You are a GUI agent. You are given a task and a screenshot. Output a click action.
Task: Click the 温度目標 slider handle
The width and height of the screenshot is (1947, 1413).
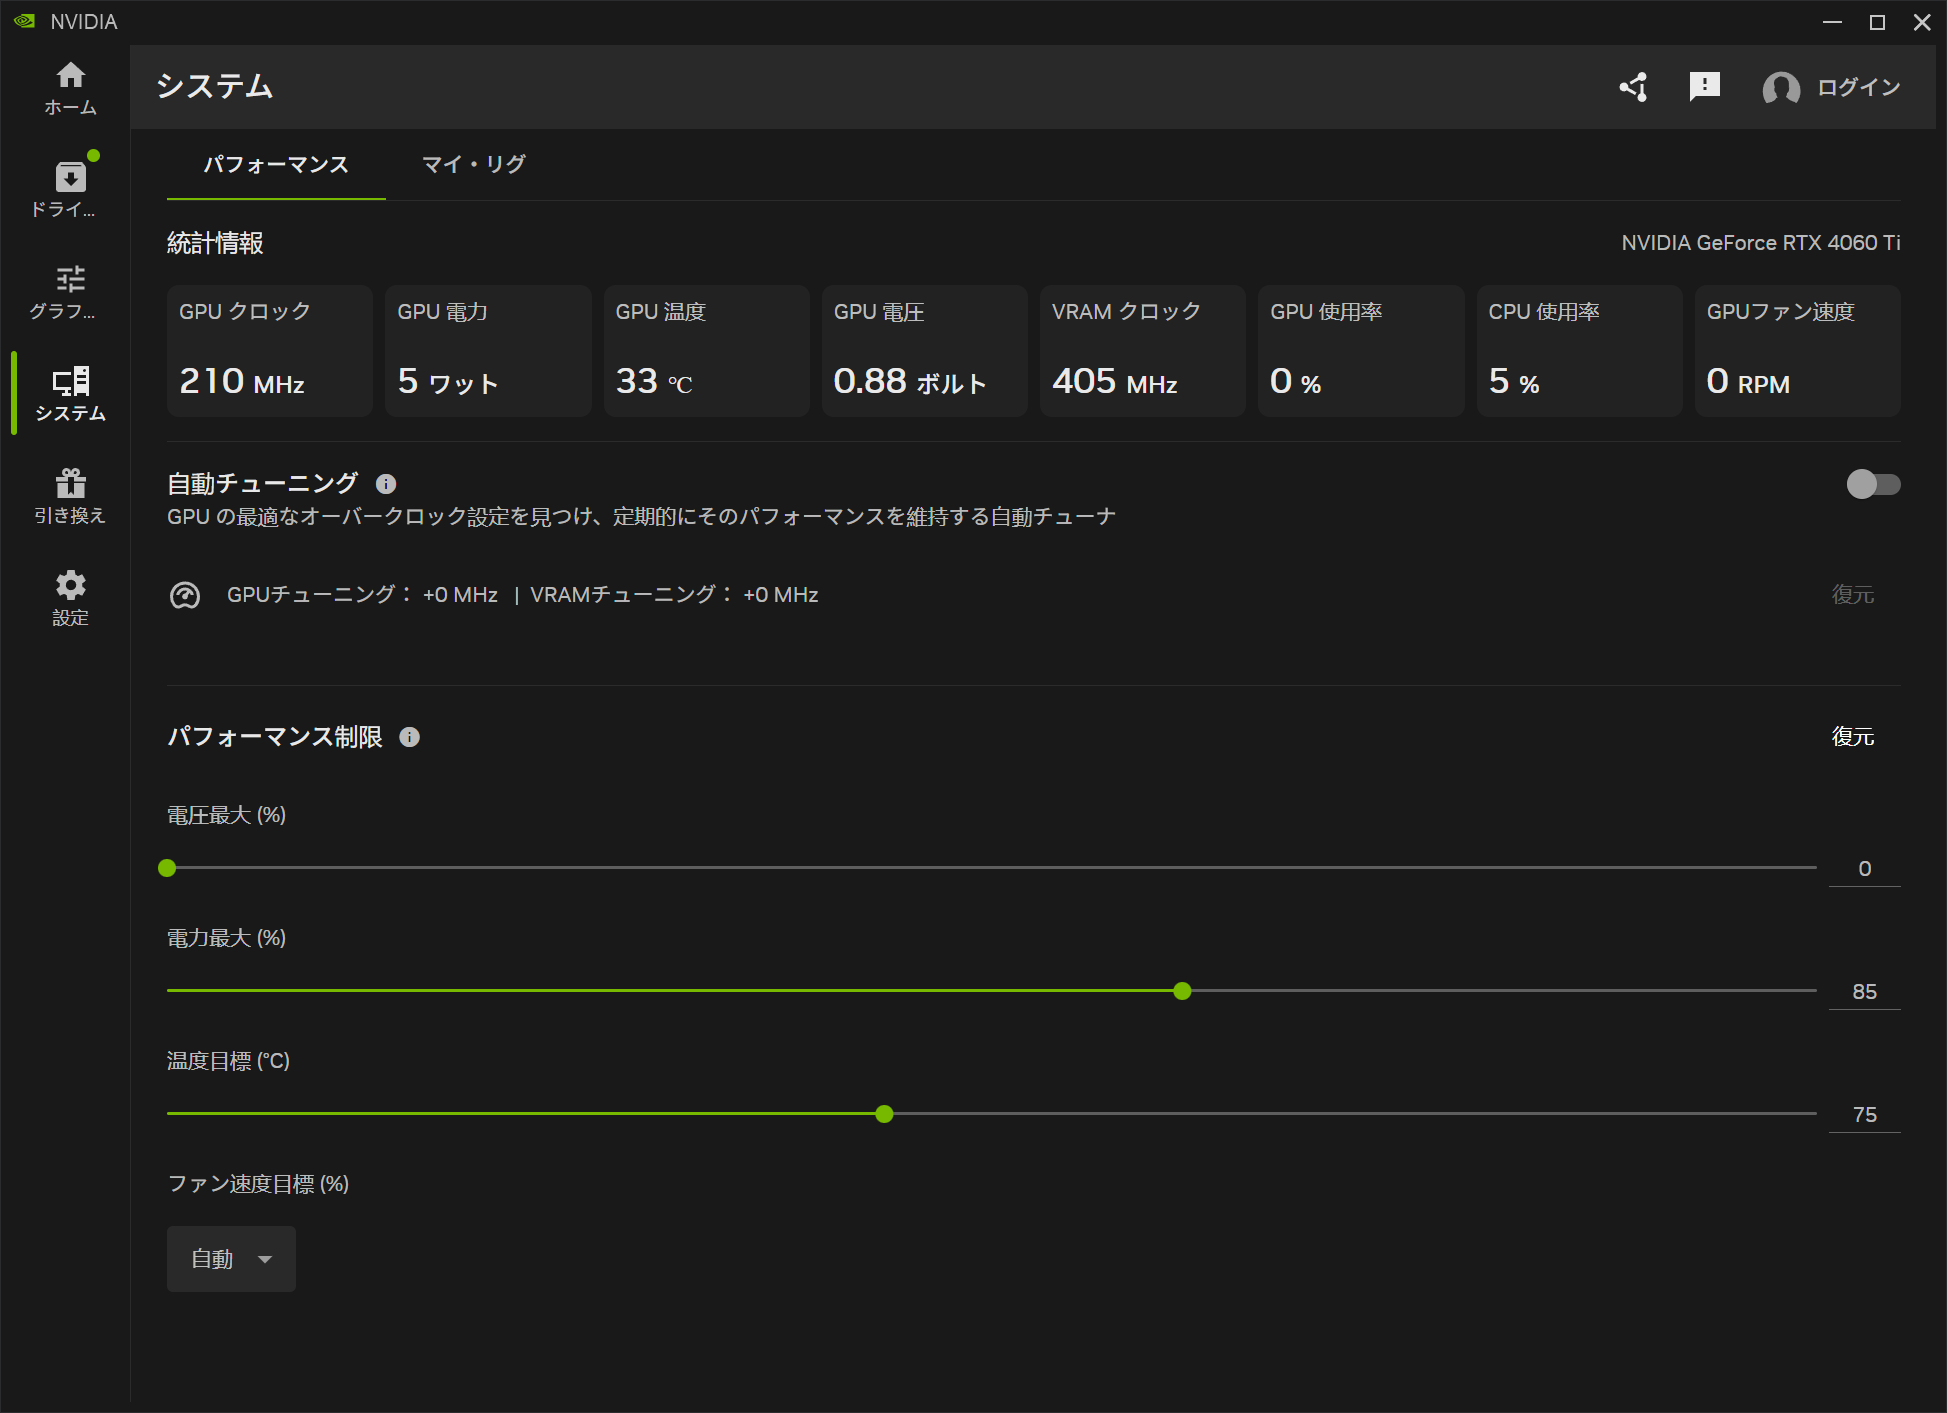click(884, 1114)
